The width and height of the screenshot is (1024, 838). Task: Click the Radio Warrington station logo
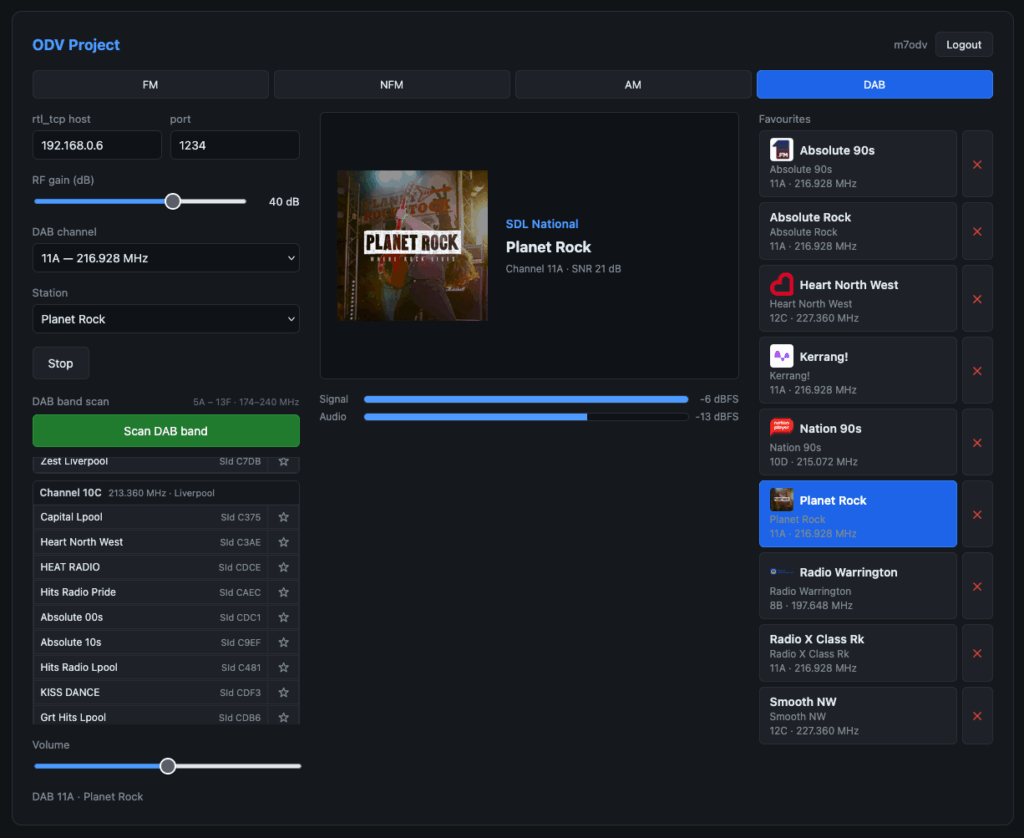point(781,572)
